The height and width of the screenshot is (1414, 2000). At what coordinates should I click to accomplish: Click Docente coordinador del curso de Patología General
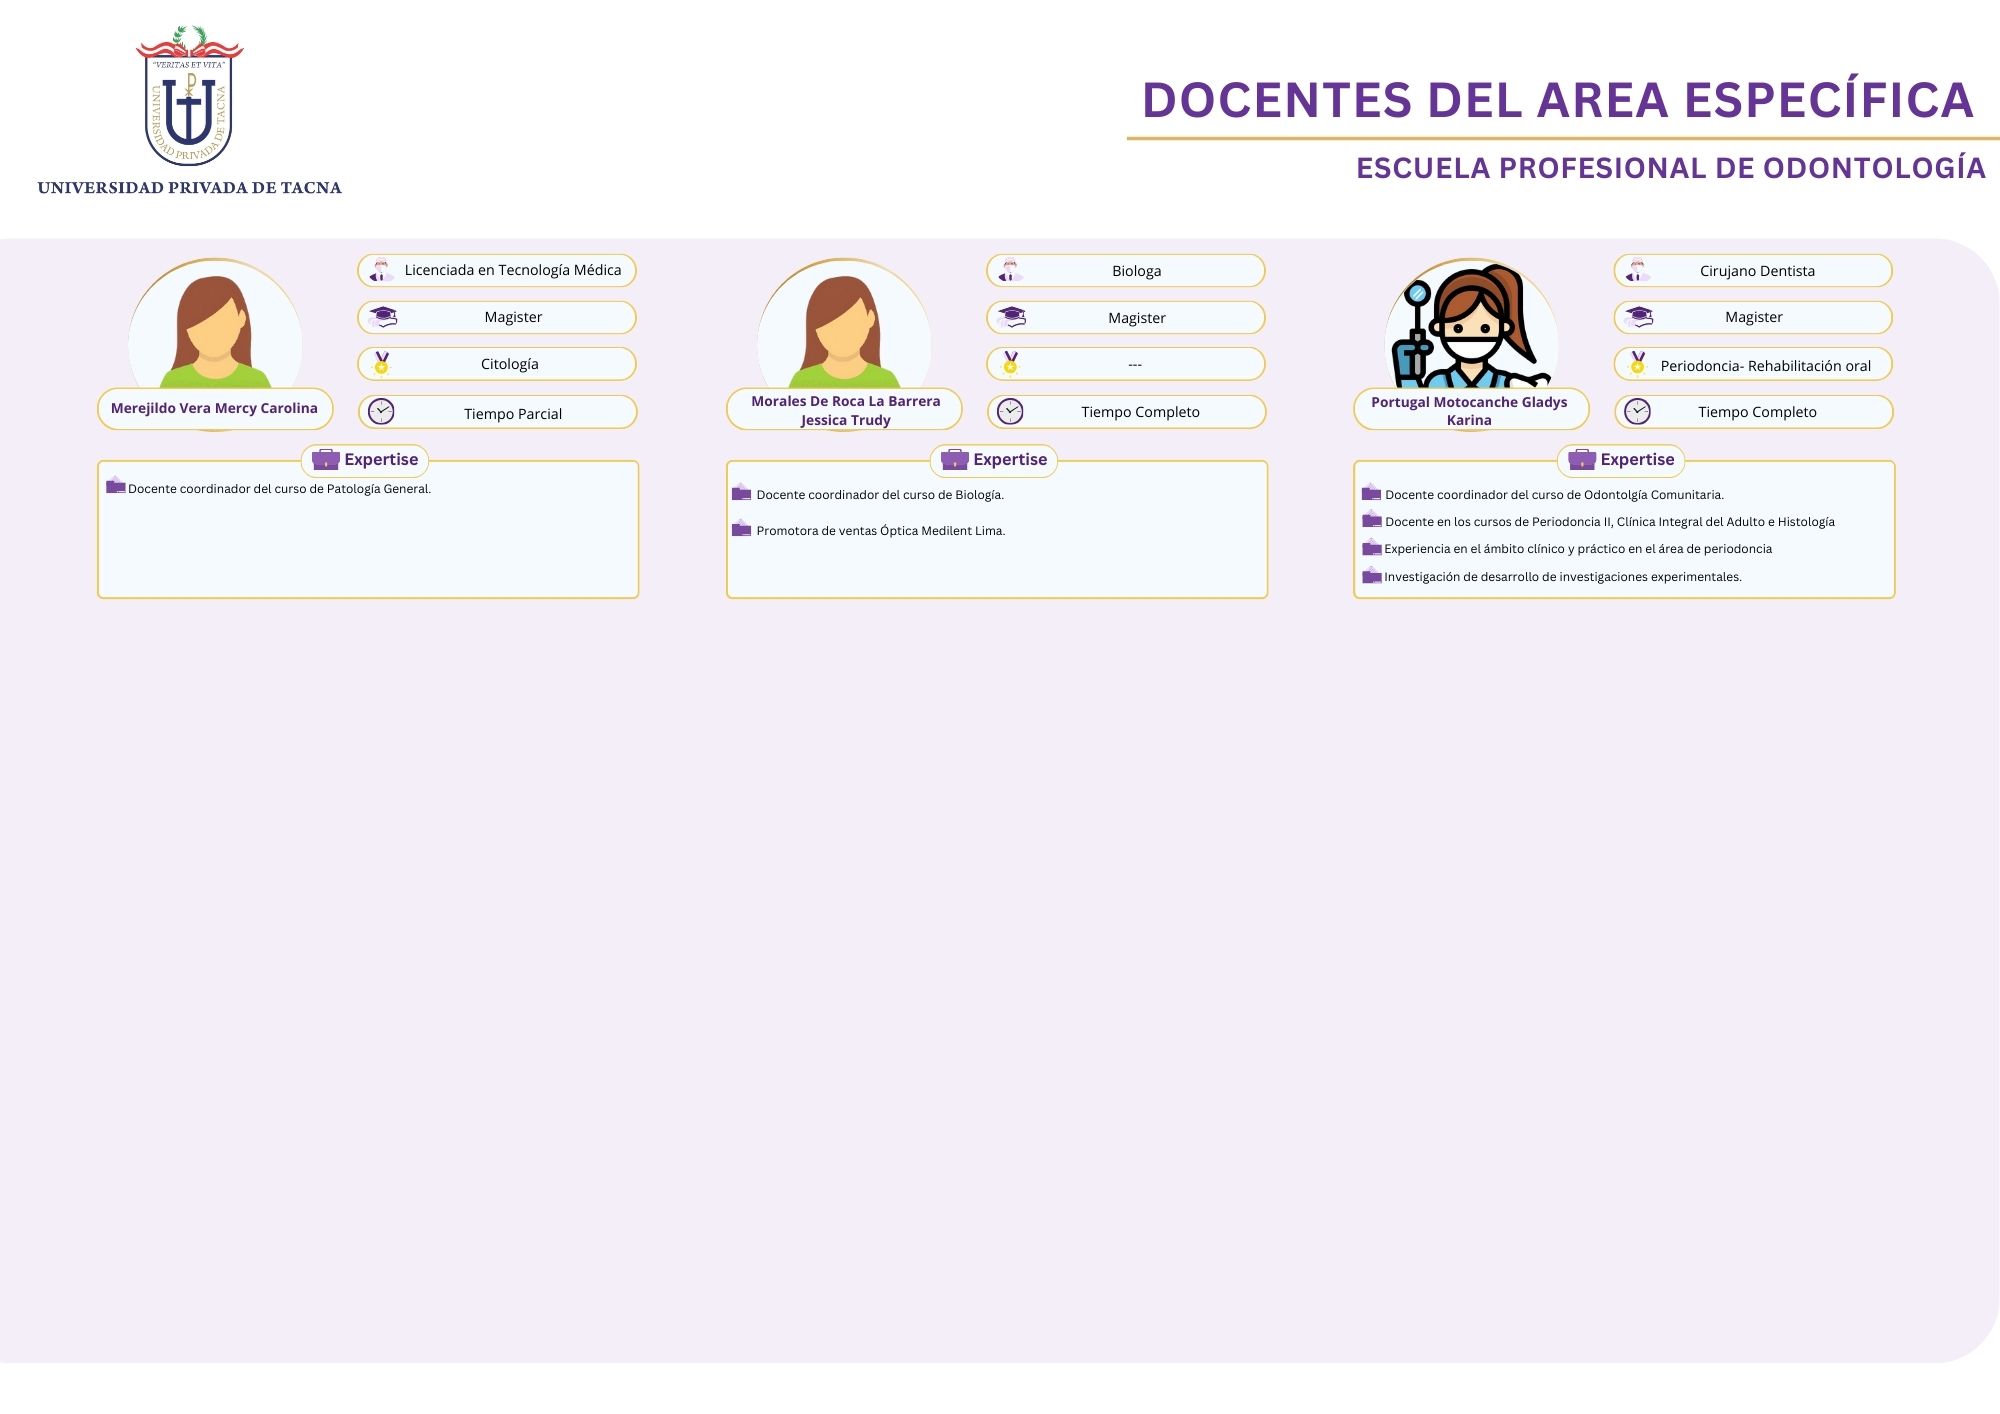click(x=279, y=489)
